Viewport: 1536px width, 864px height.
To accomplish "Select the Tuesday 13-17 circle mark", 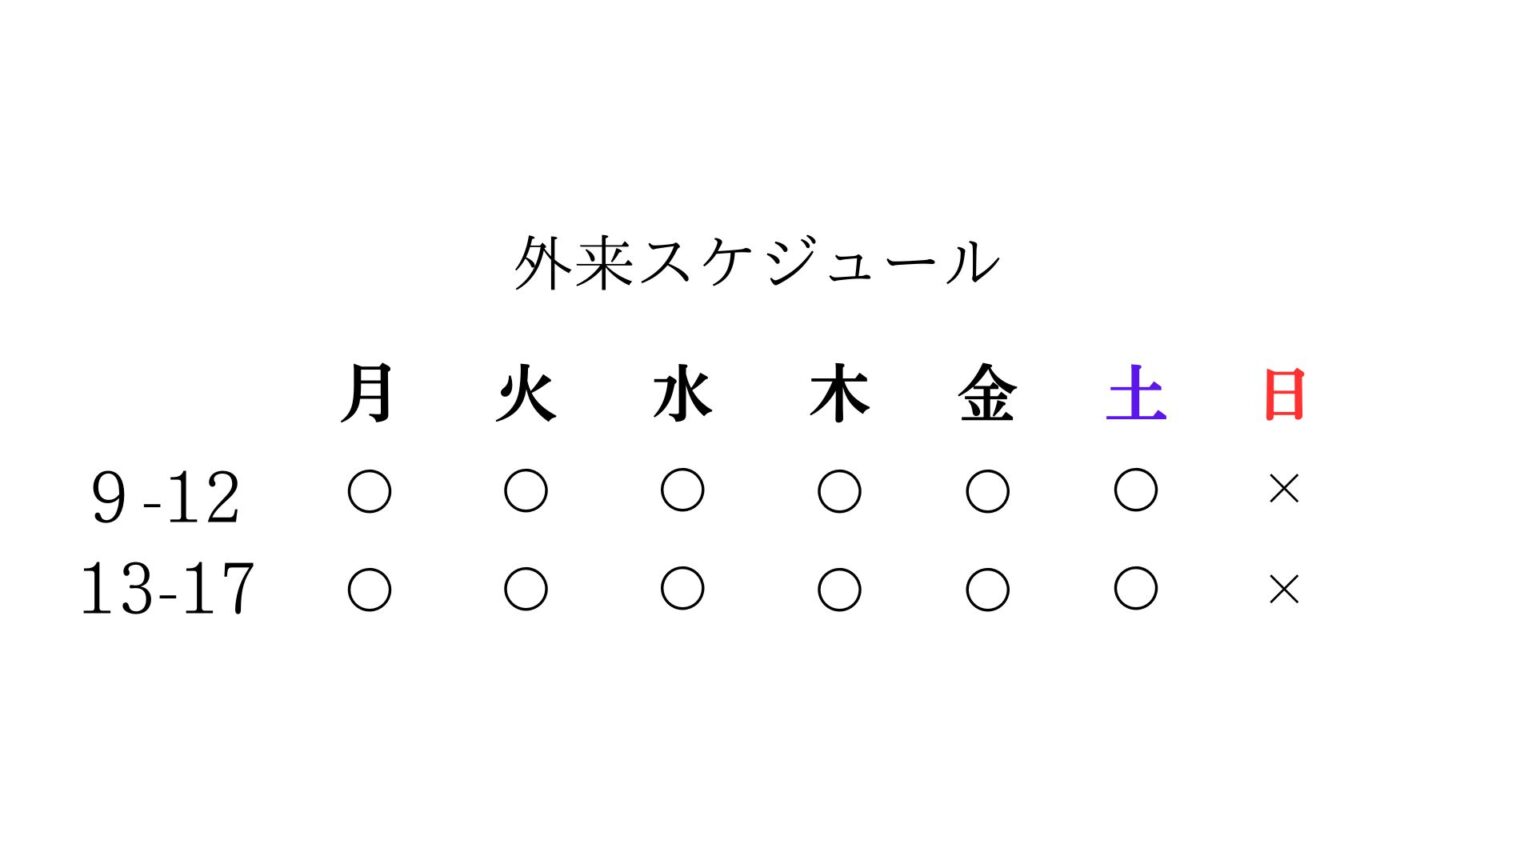I will (526, 589).
